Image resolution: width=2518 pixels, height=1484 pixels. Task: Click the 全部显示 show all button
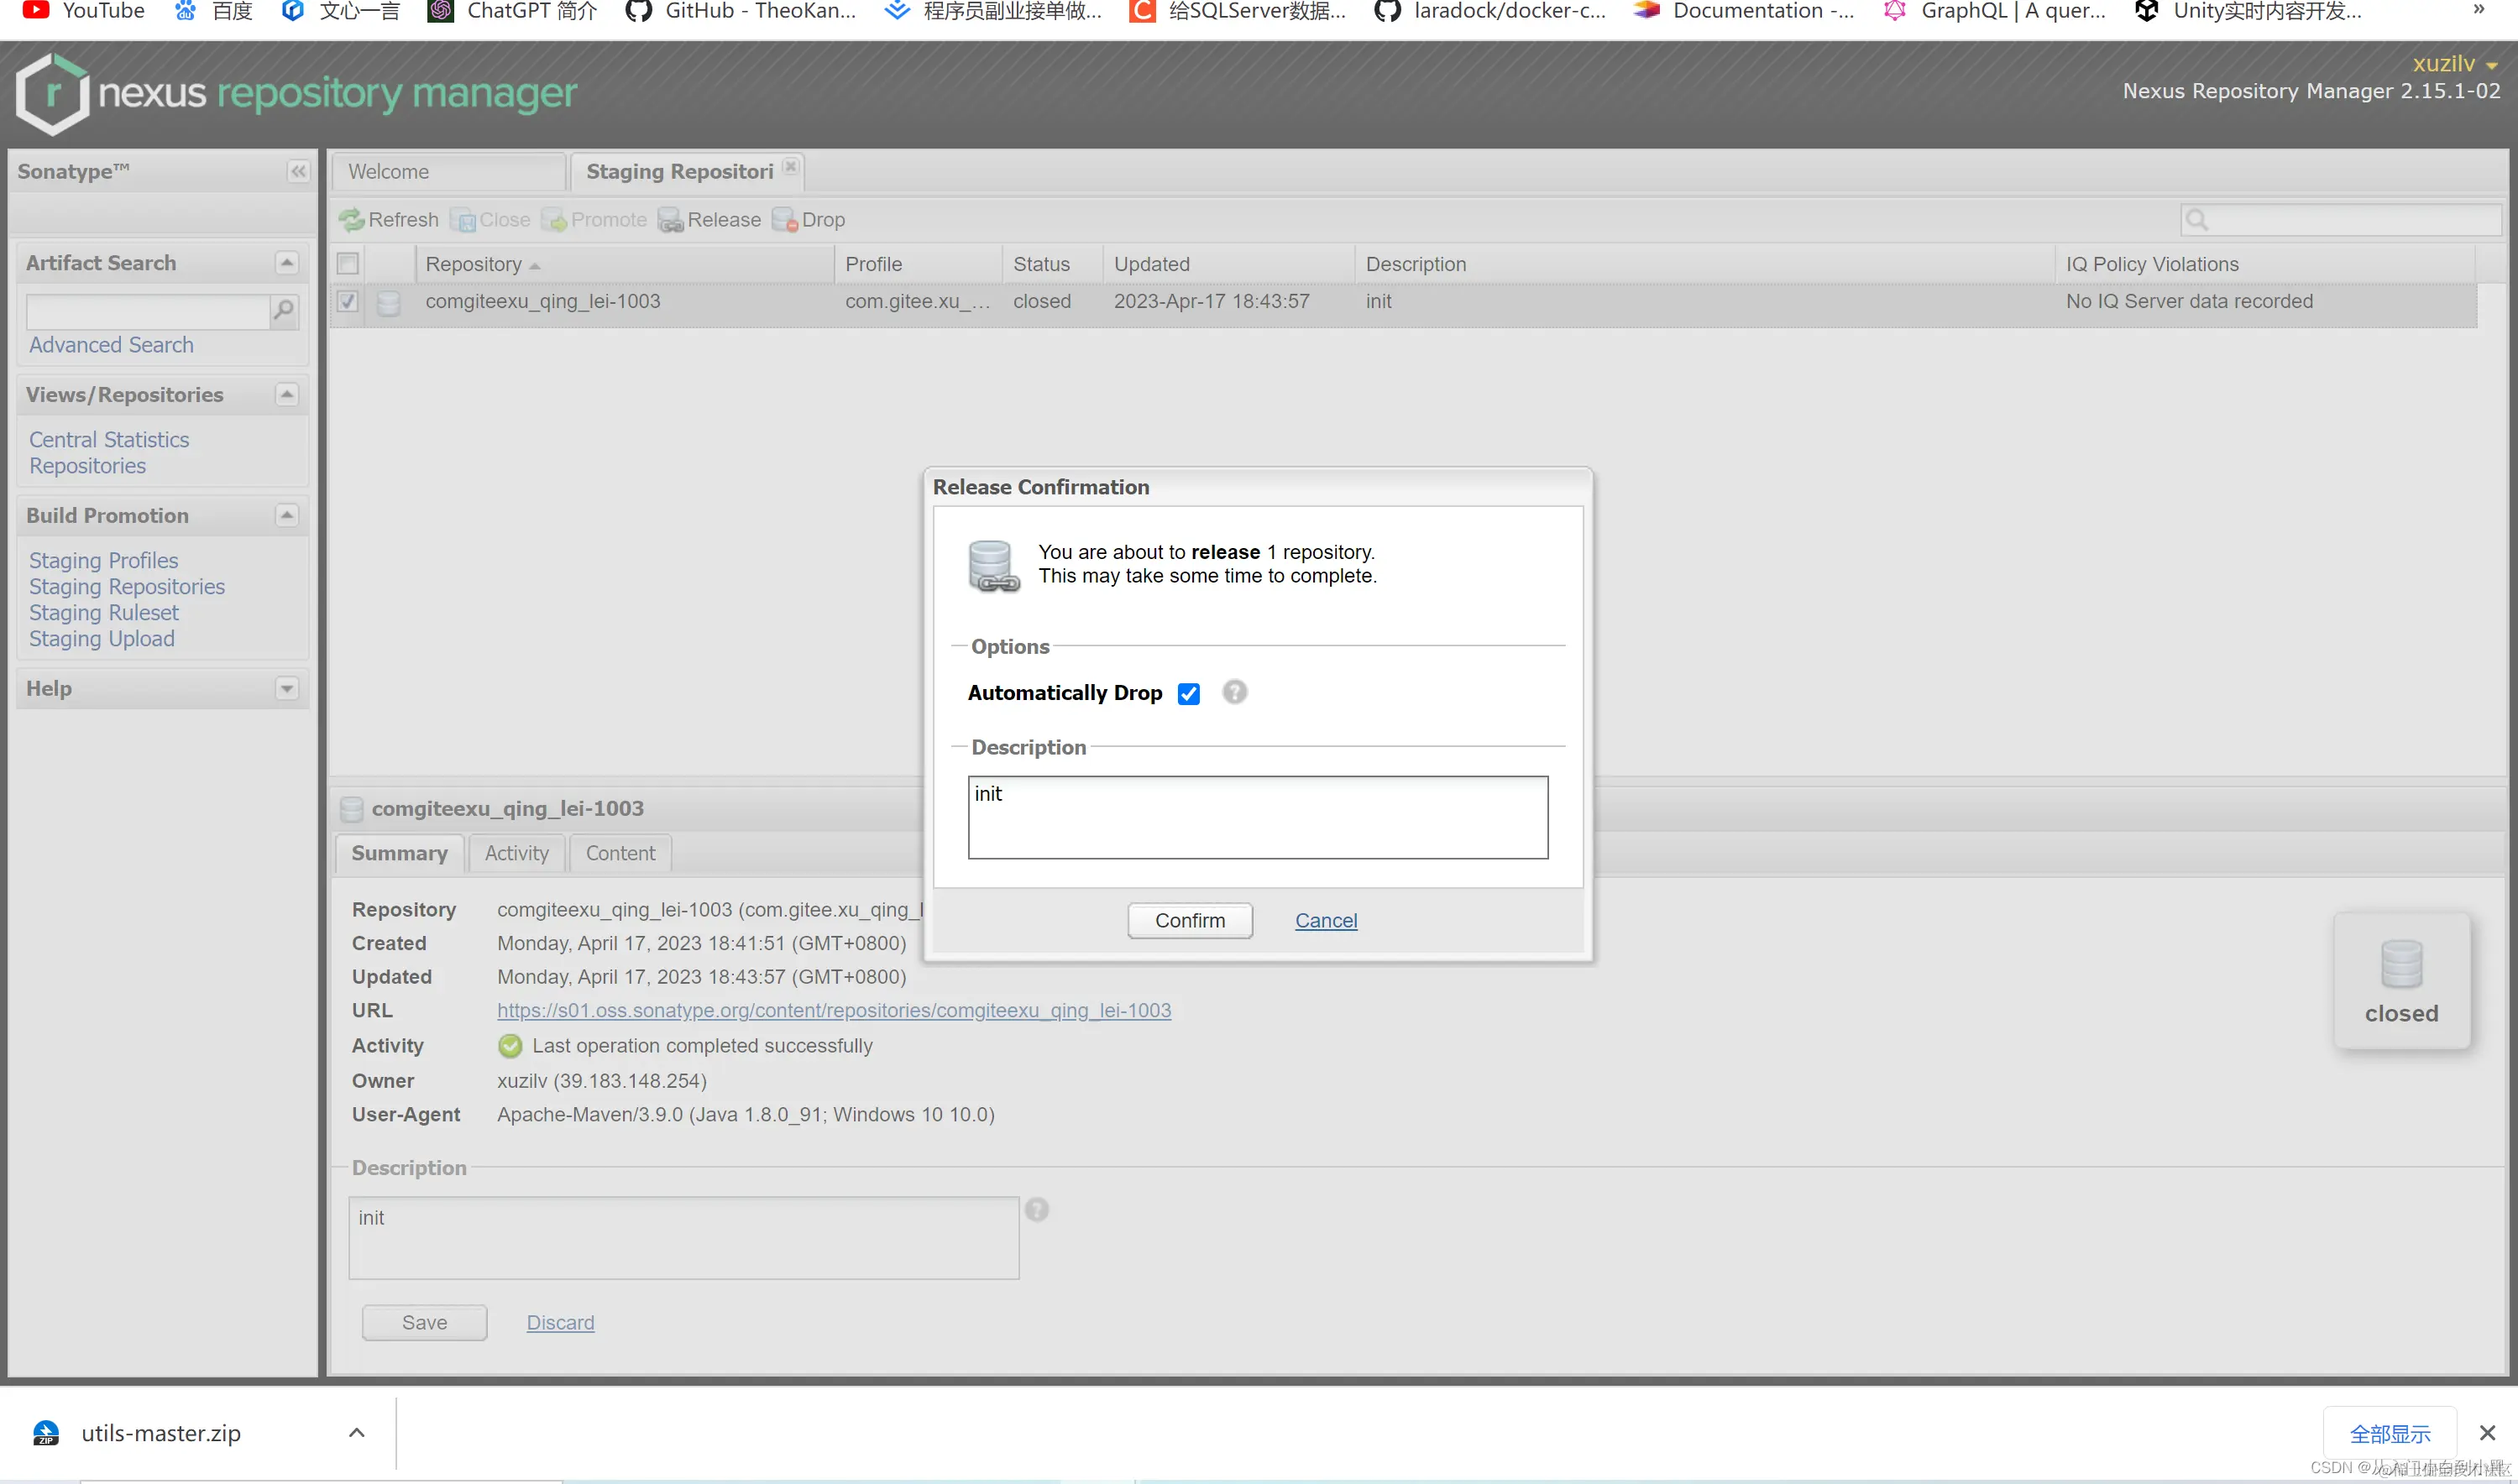2389,1434
